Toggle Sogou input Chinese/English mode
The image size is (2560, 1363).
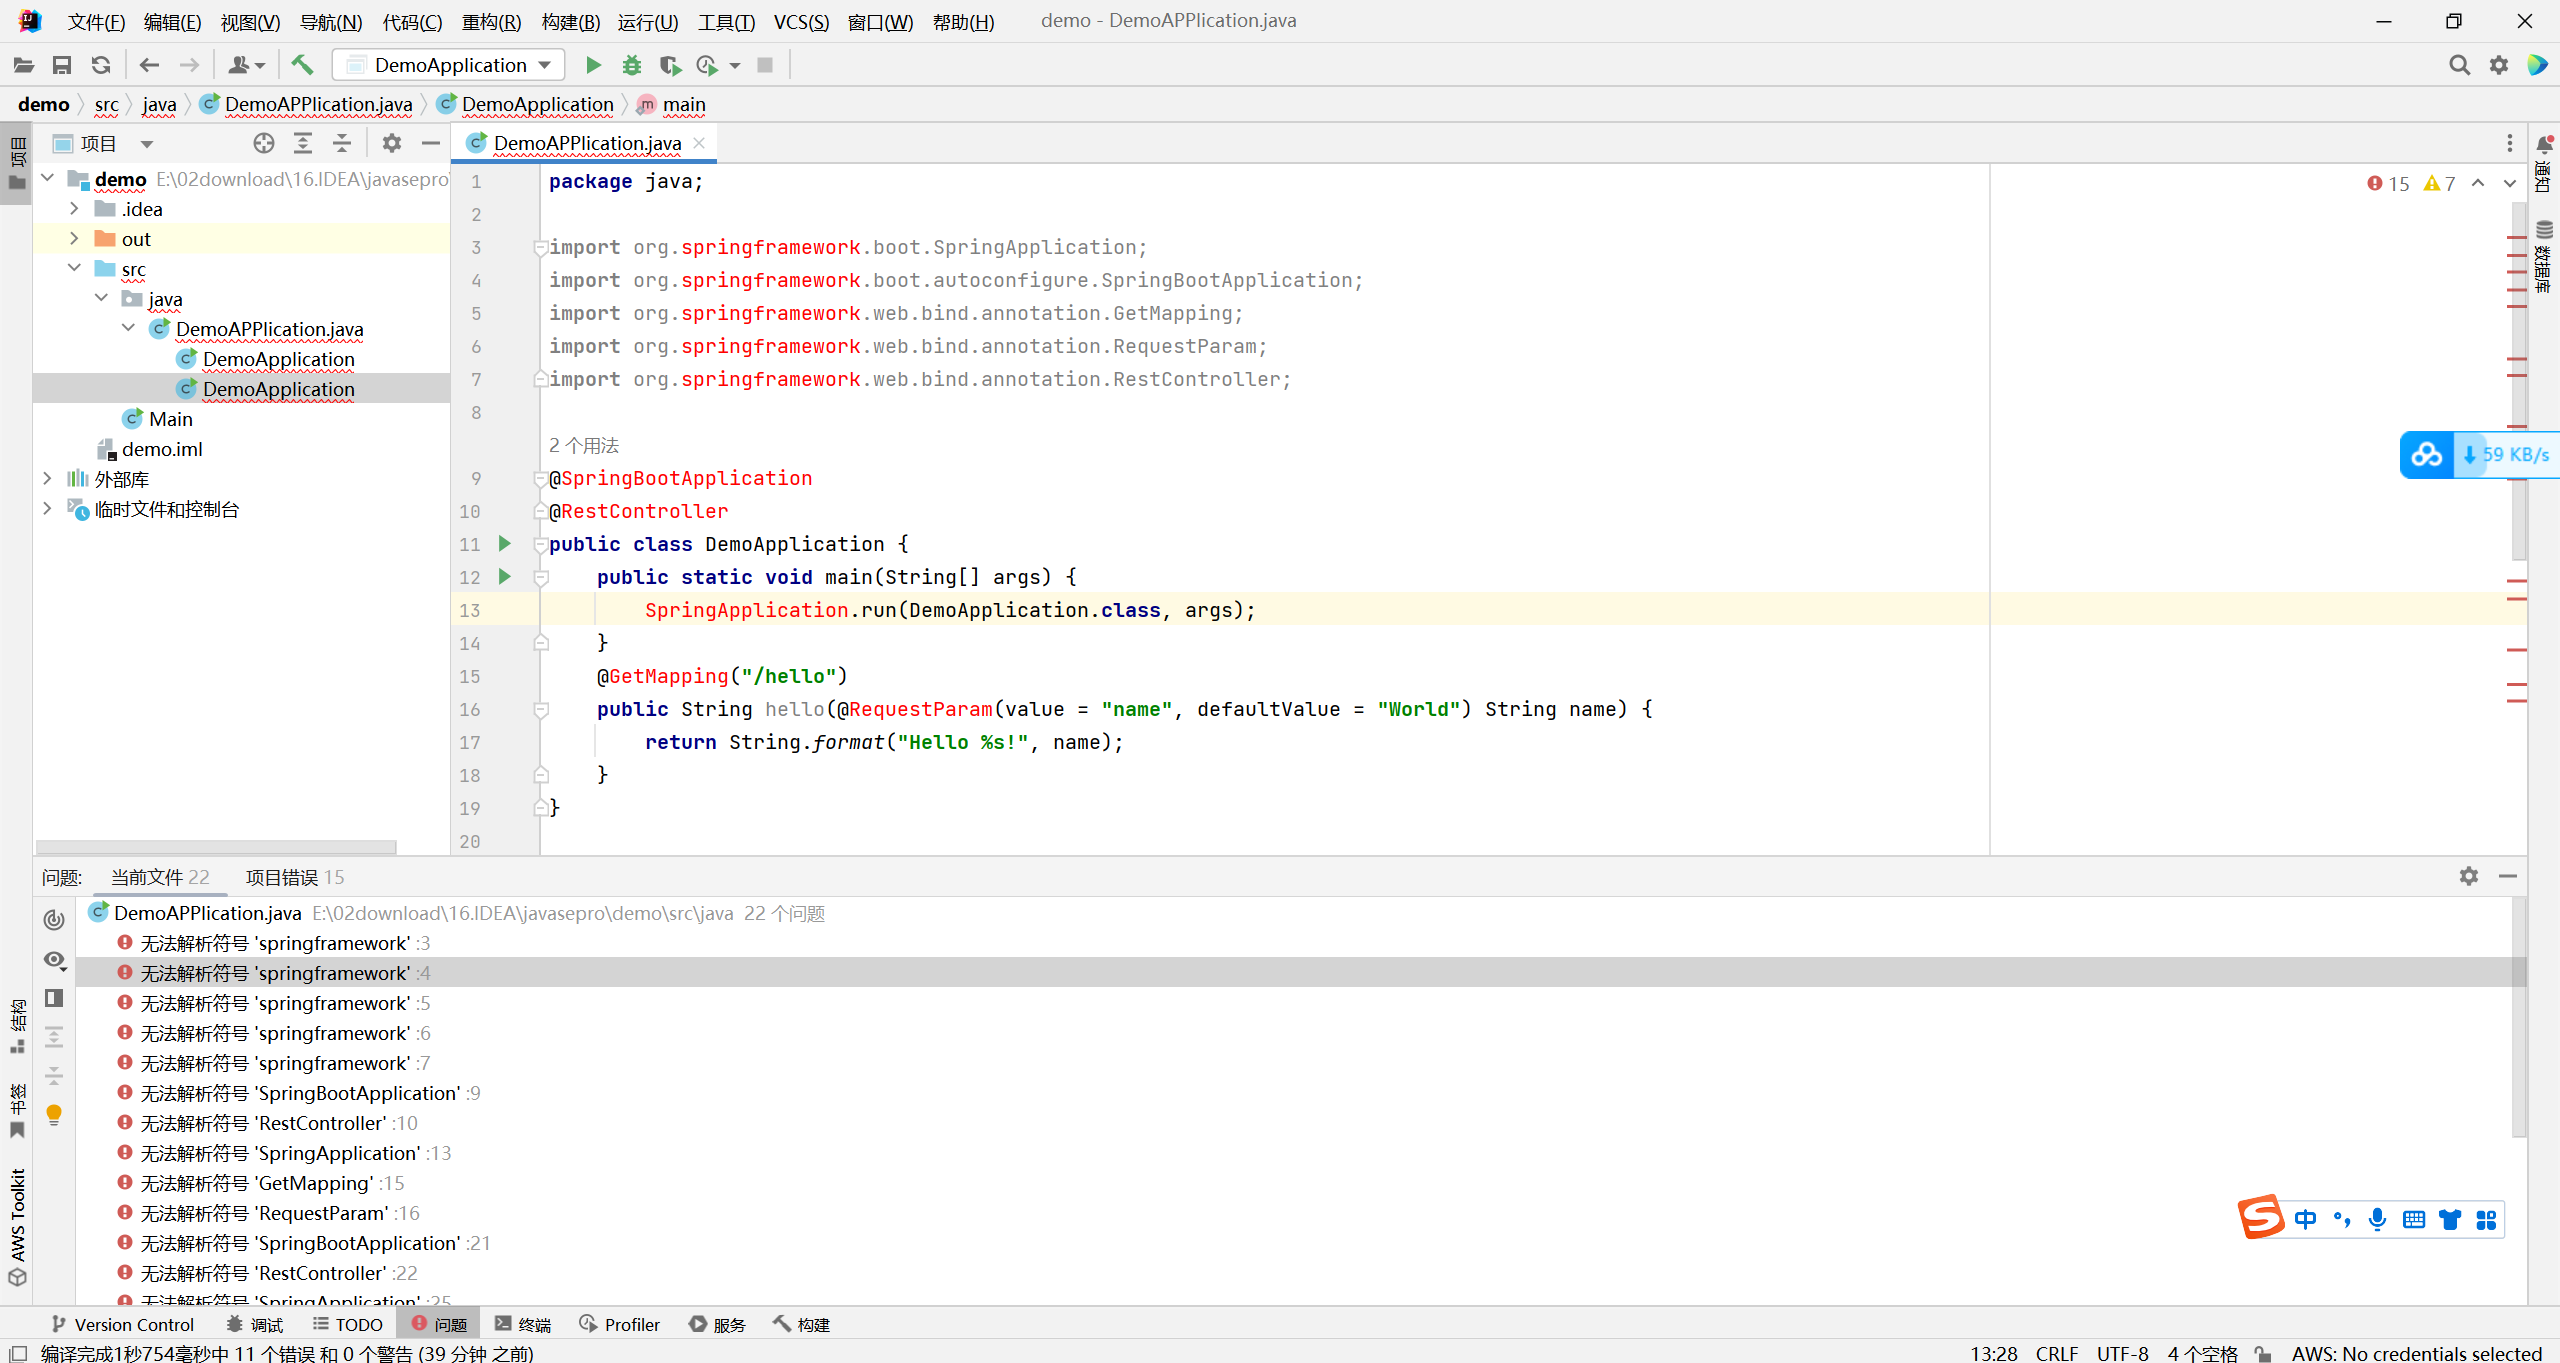[x=2306, y=1219]
